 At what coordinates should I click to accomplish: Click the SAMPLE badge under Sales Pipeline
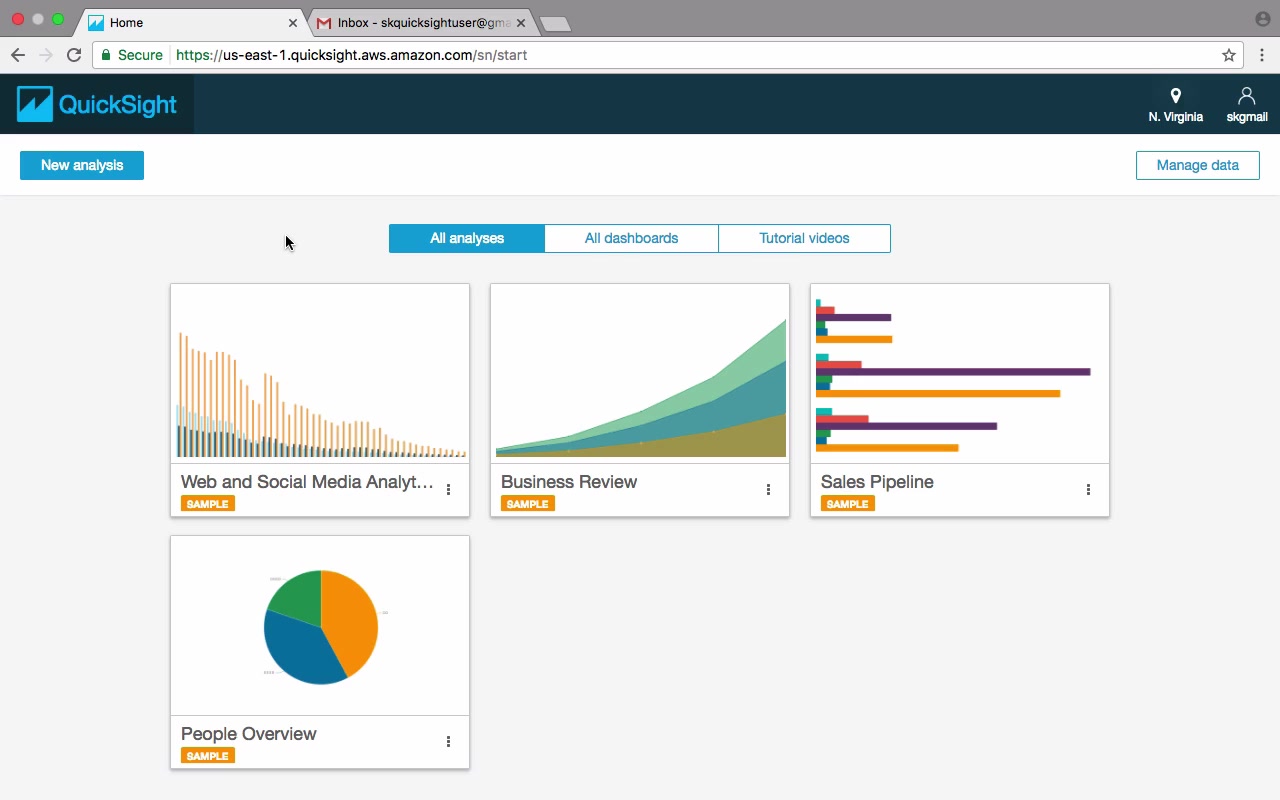coord(848,504)
